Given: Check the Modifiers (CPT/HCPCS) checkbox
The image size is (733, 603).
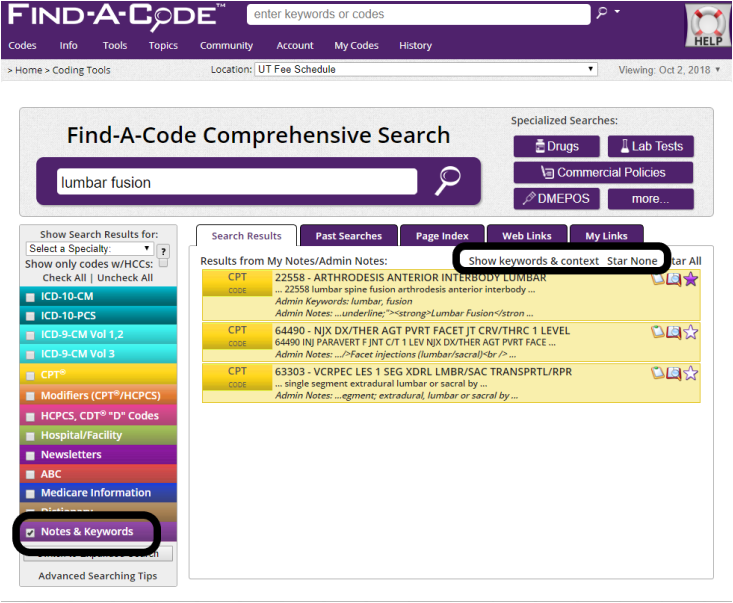Looking at the screenshot, I should click(30, 396).
